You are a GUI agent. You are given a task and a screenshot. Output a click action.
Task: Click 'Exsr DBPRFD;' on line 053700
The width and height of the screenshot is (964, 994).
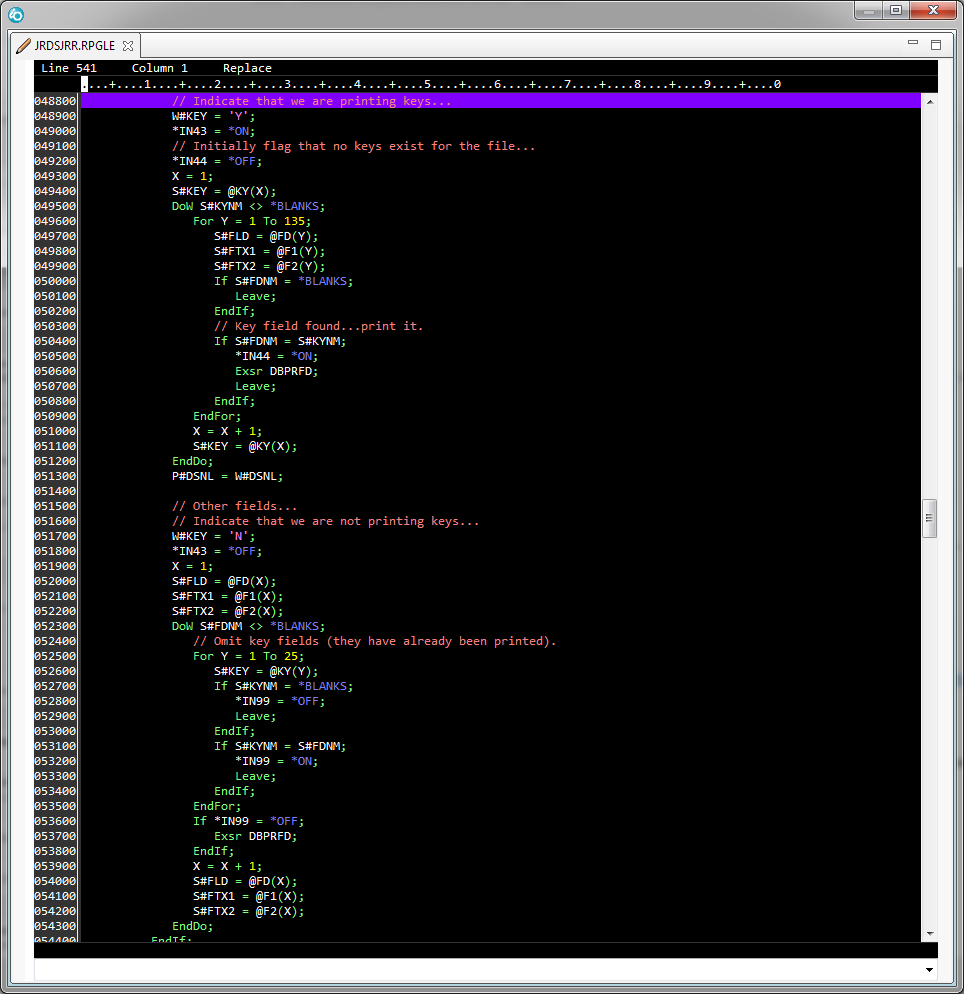[x=255, y=836]
